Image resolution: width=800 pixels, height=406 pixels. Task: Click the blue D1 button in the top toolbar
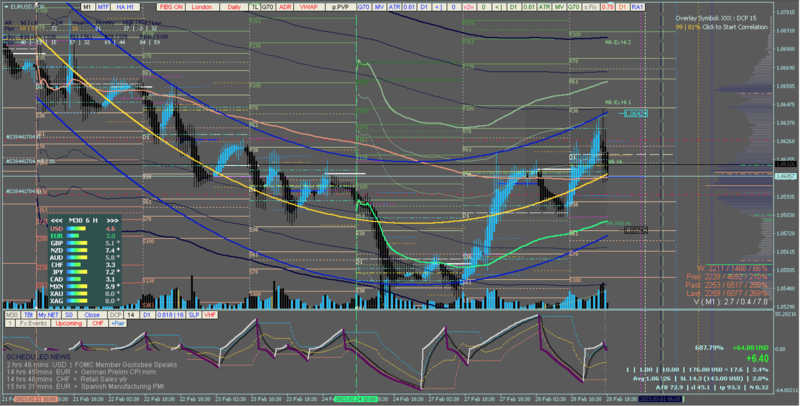click(424, 7)
